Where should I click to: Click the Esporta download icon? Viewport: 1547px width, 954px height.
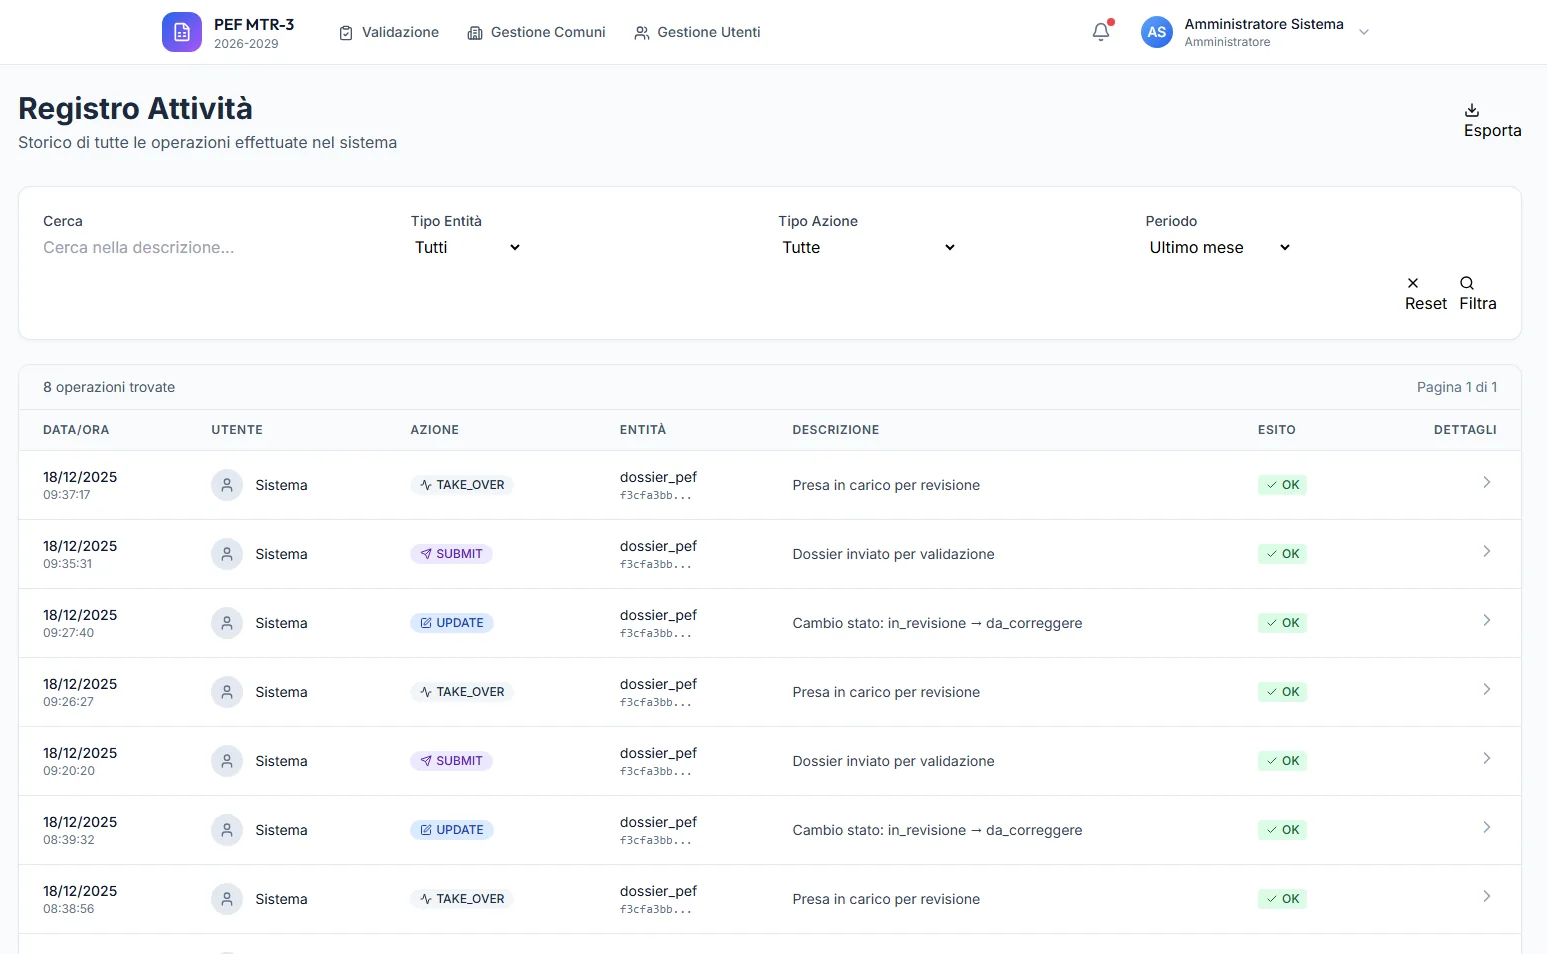(1472, 110)
